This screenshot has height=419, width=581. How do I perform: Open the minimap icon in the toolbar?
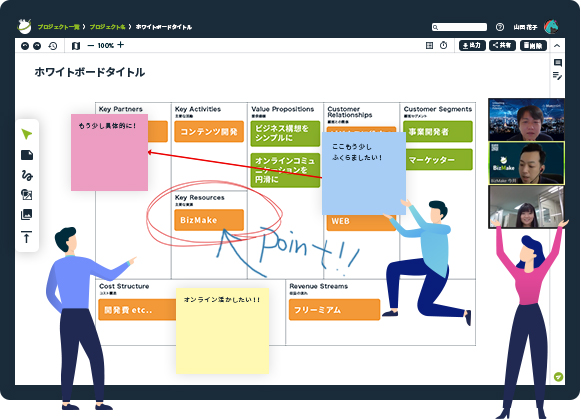(x=76, y=46)
